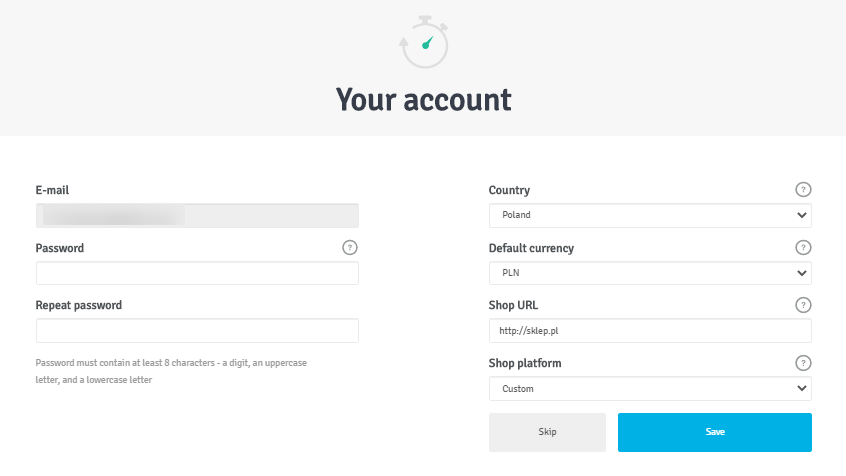Click the Country help question mark icon

point(803,189)
